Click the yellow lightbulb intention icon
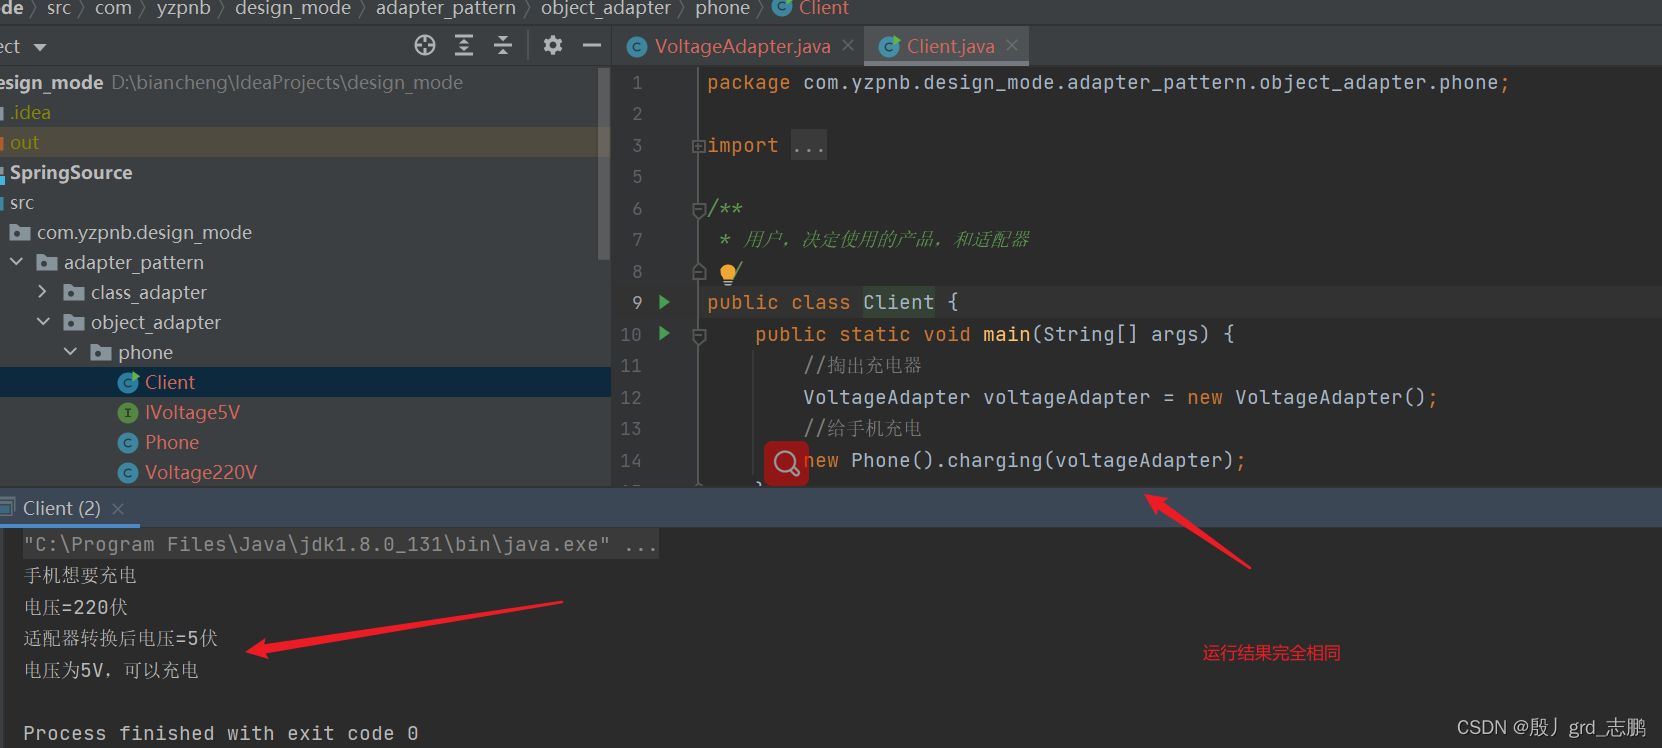The width and height of the screenshot is (1662, 748). pos(729,273)
